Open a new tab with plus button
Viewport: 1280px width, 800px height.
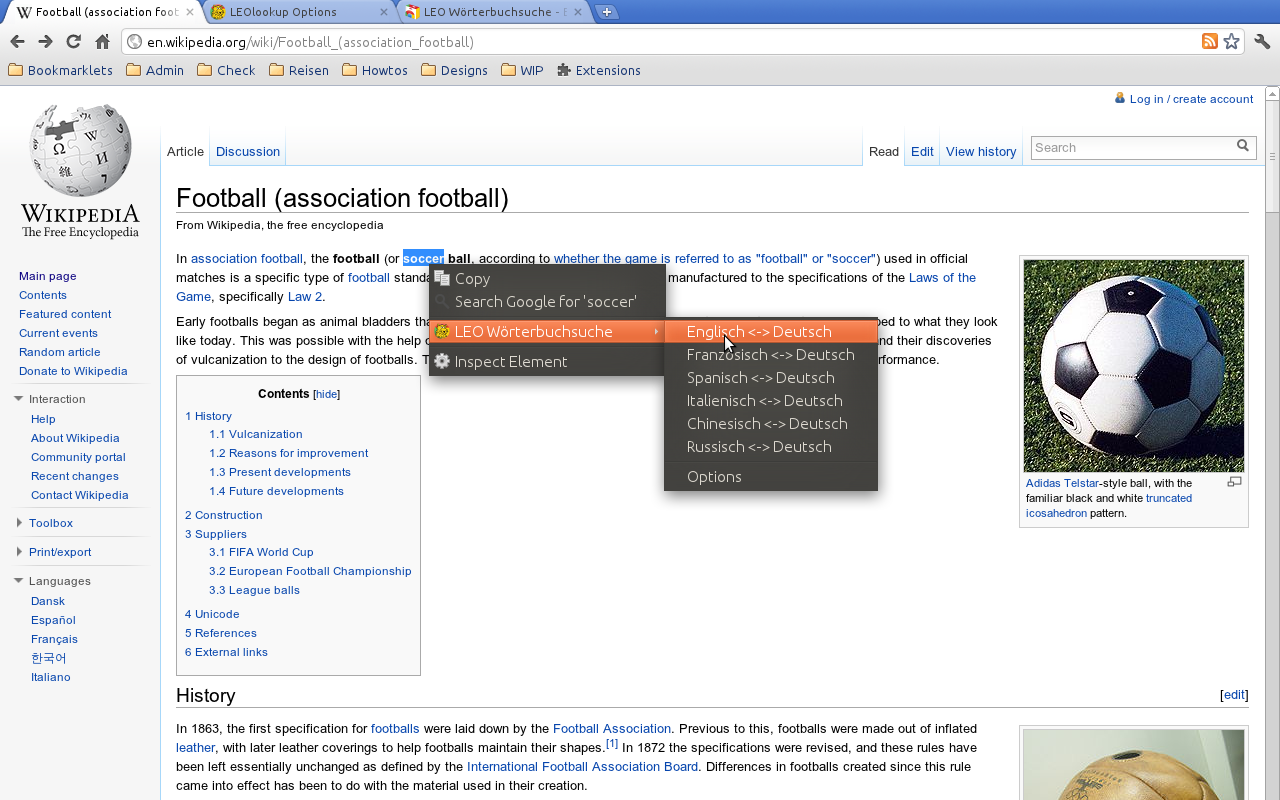607,12
